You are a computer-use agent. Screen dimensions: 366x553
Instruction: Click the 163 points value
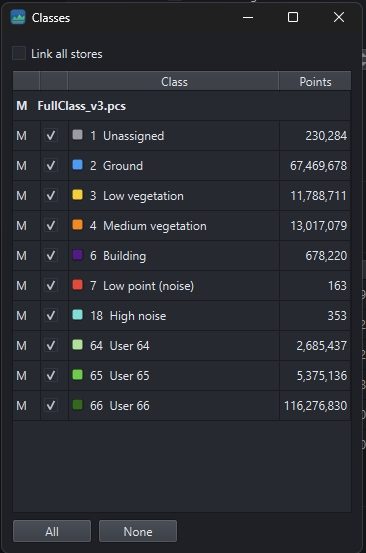click(337, 286)
